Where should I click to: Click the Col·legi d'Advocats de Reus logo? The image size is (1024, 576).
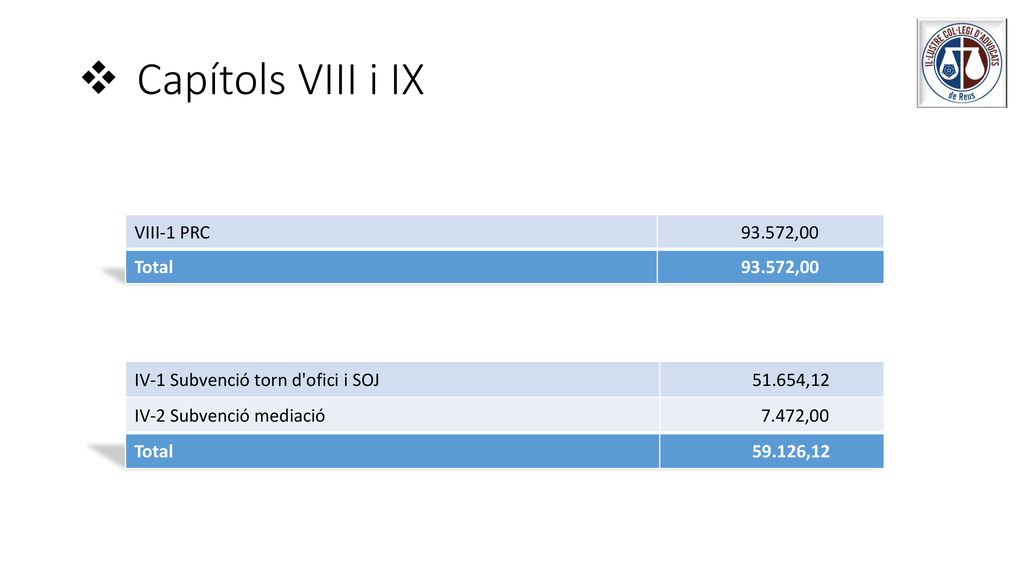961,63
